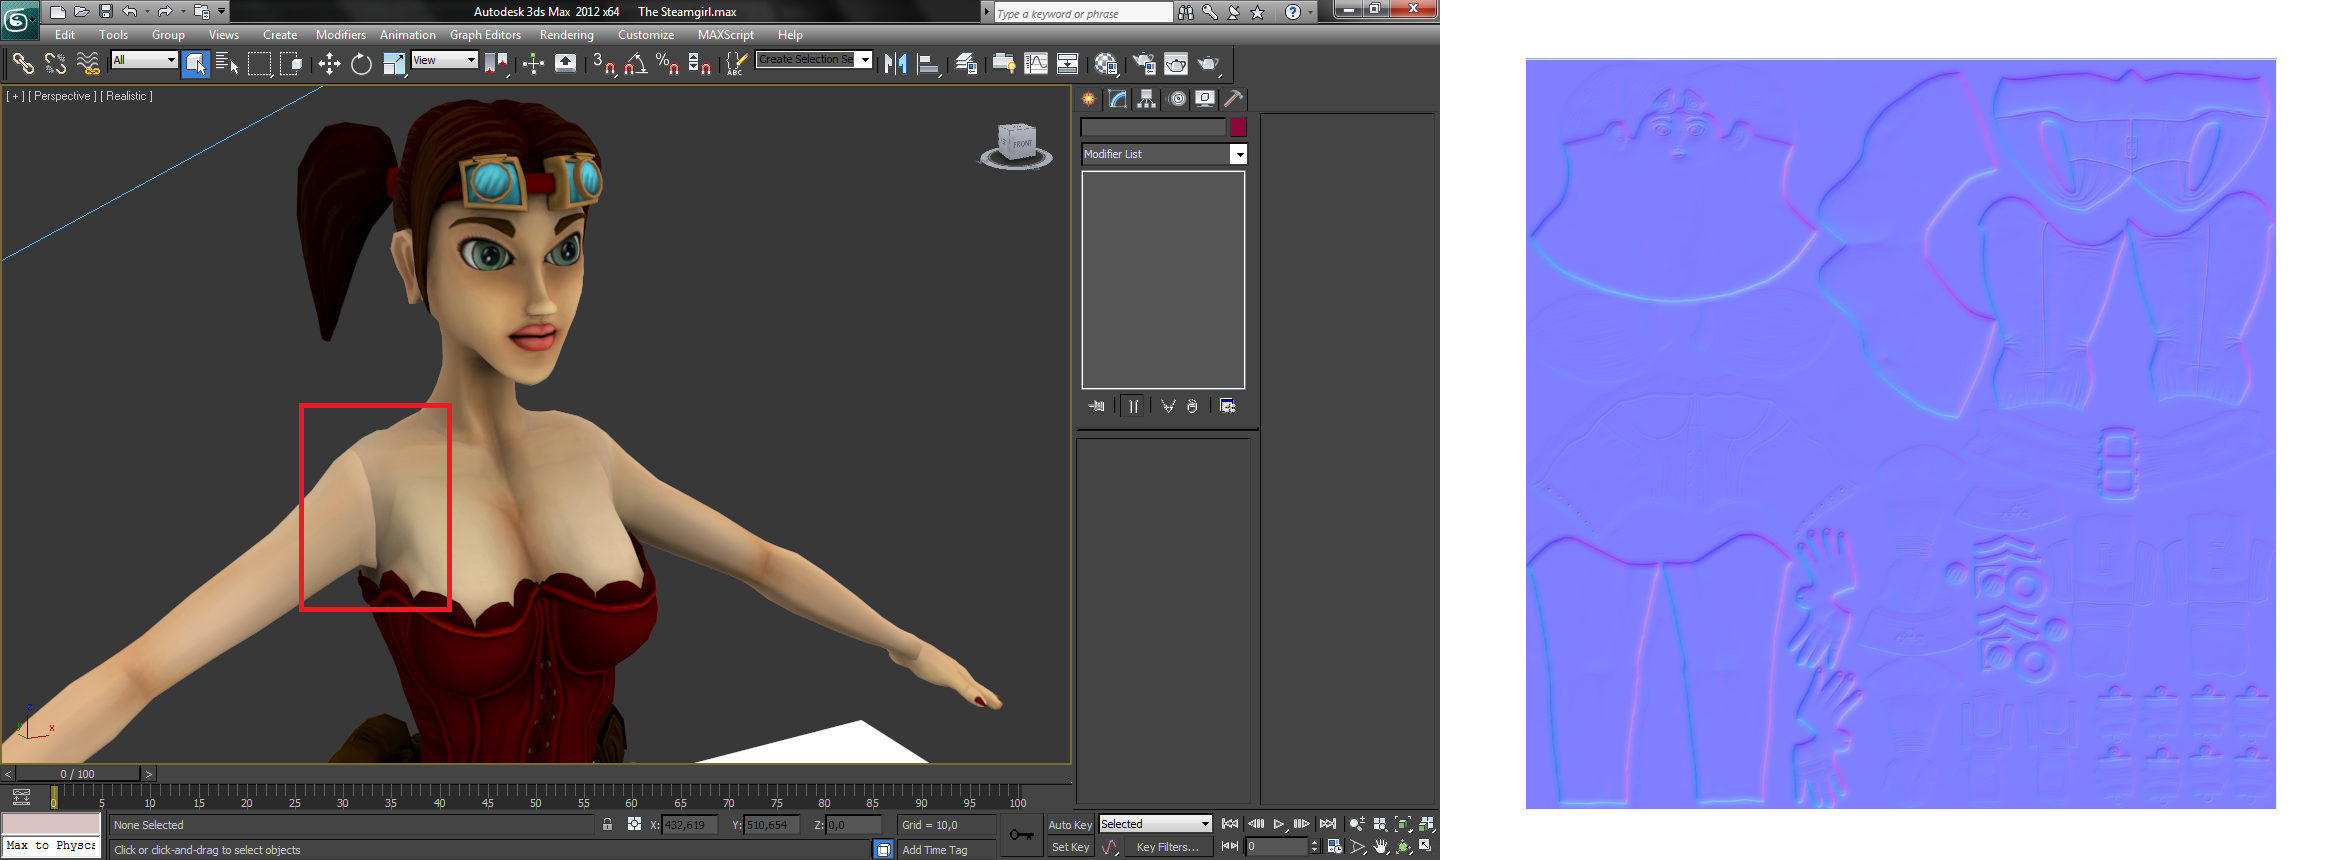2352x860 pixels.
Task: Open the Mirror tool
Action: click(895, 64)
